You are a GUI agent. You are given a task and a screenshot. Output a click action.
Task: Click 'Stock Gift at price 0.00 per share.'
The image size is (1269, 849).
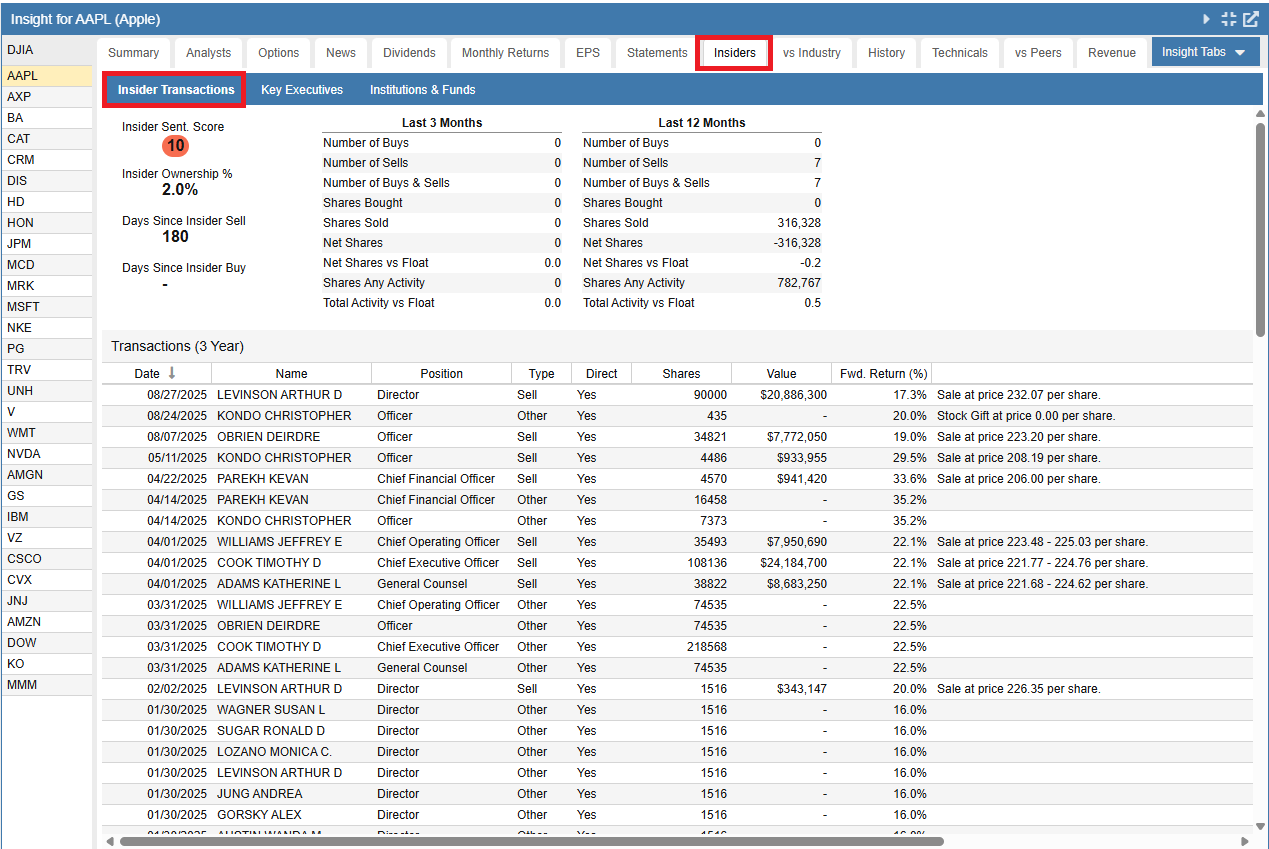[x=1026, y=416]
